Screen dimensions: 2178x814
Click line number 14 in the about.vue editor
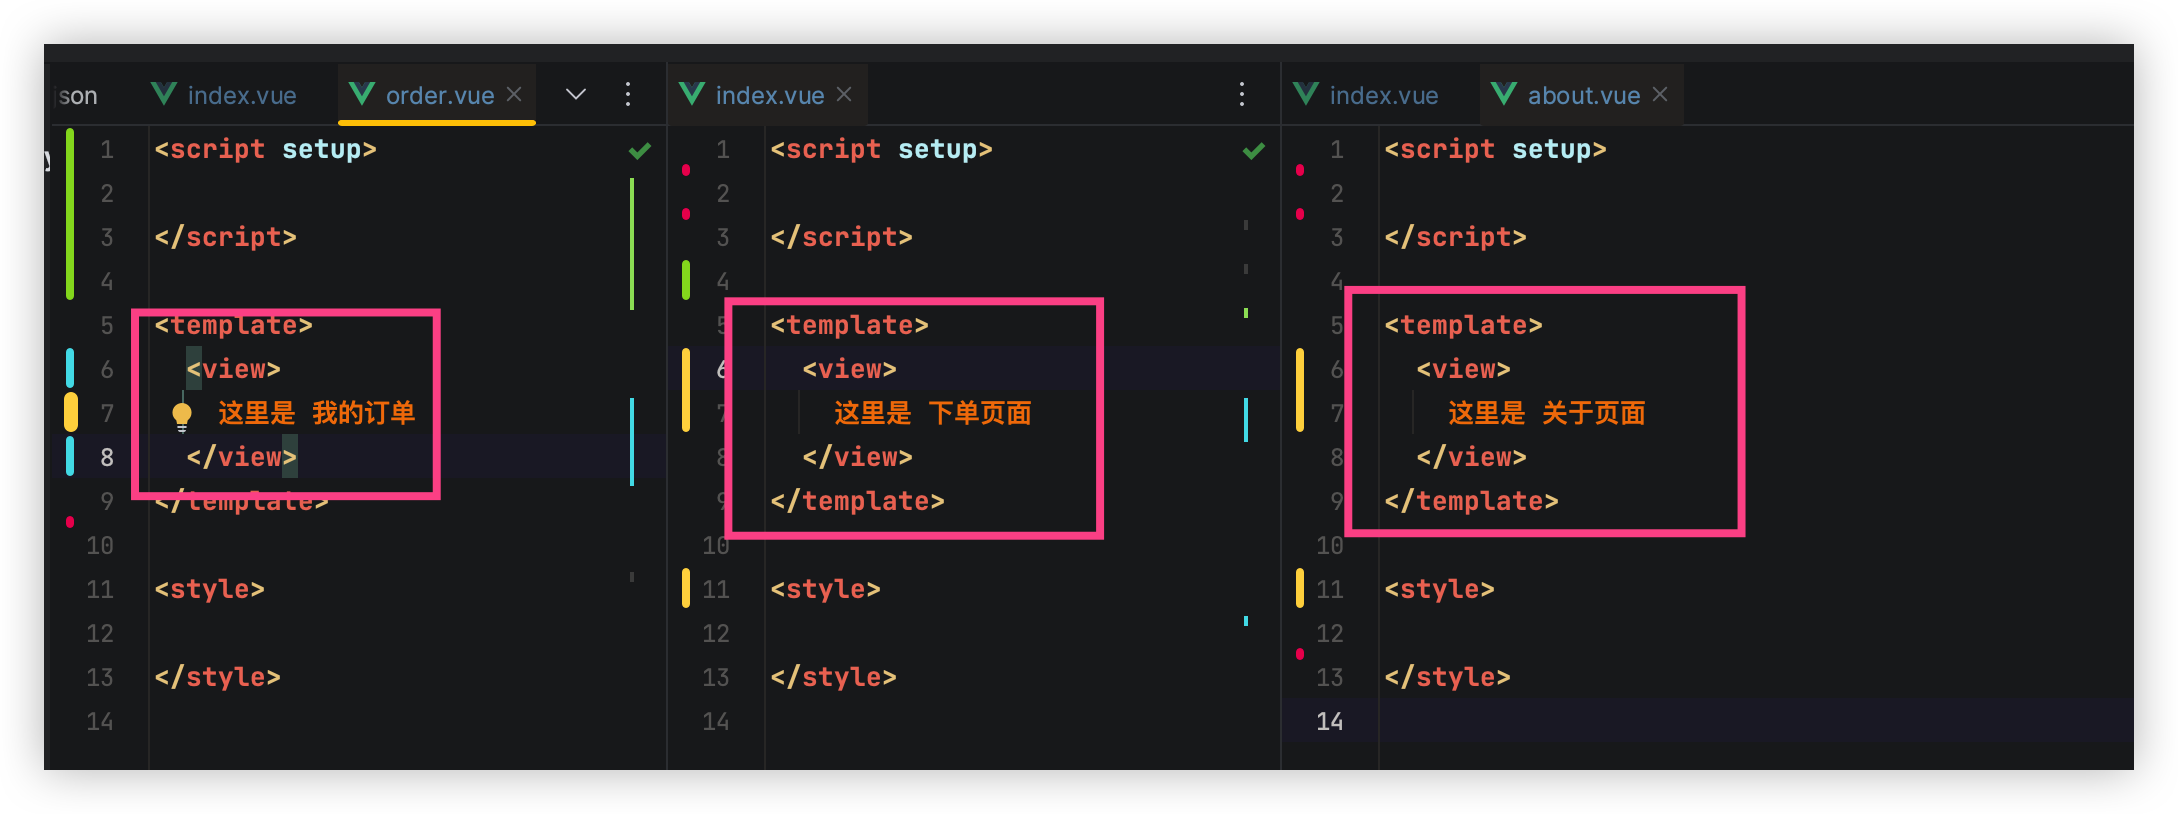[x=1329, y=721]
